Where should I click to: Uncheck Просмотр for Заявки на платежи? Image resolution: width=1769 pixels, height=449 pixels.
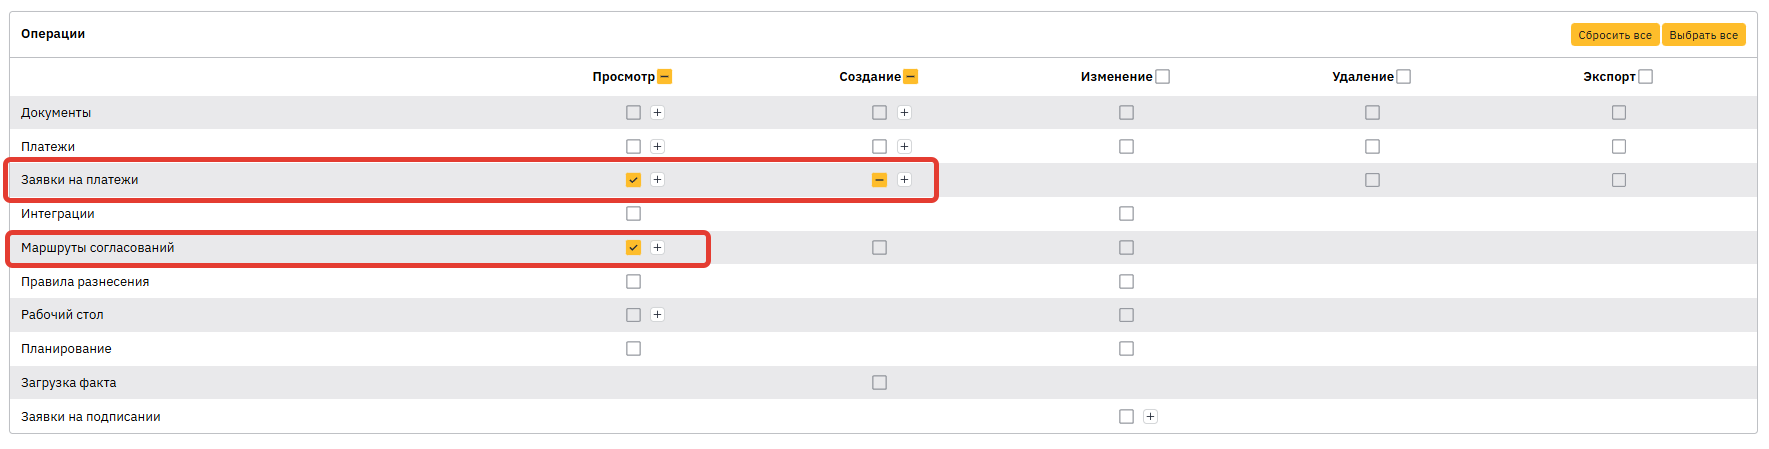click(633, 180)
